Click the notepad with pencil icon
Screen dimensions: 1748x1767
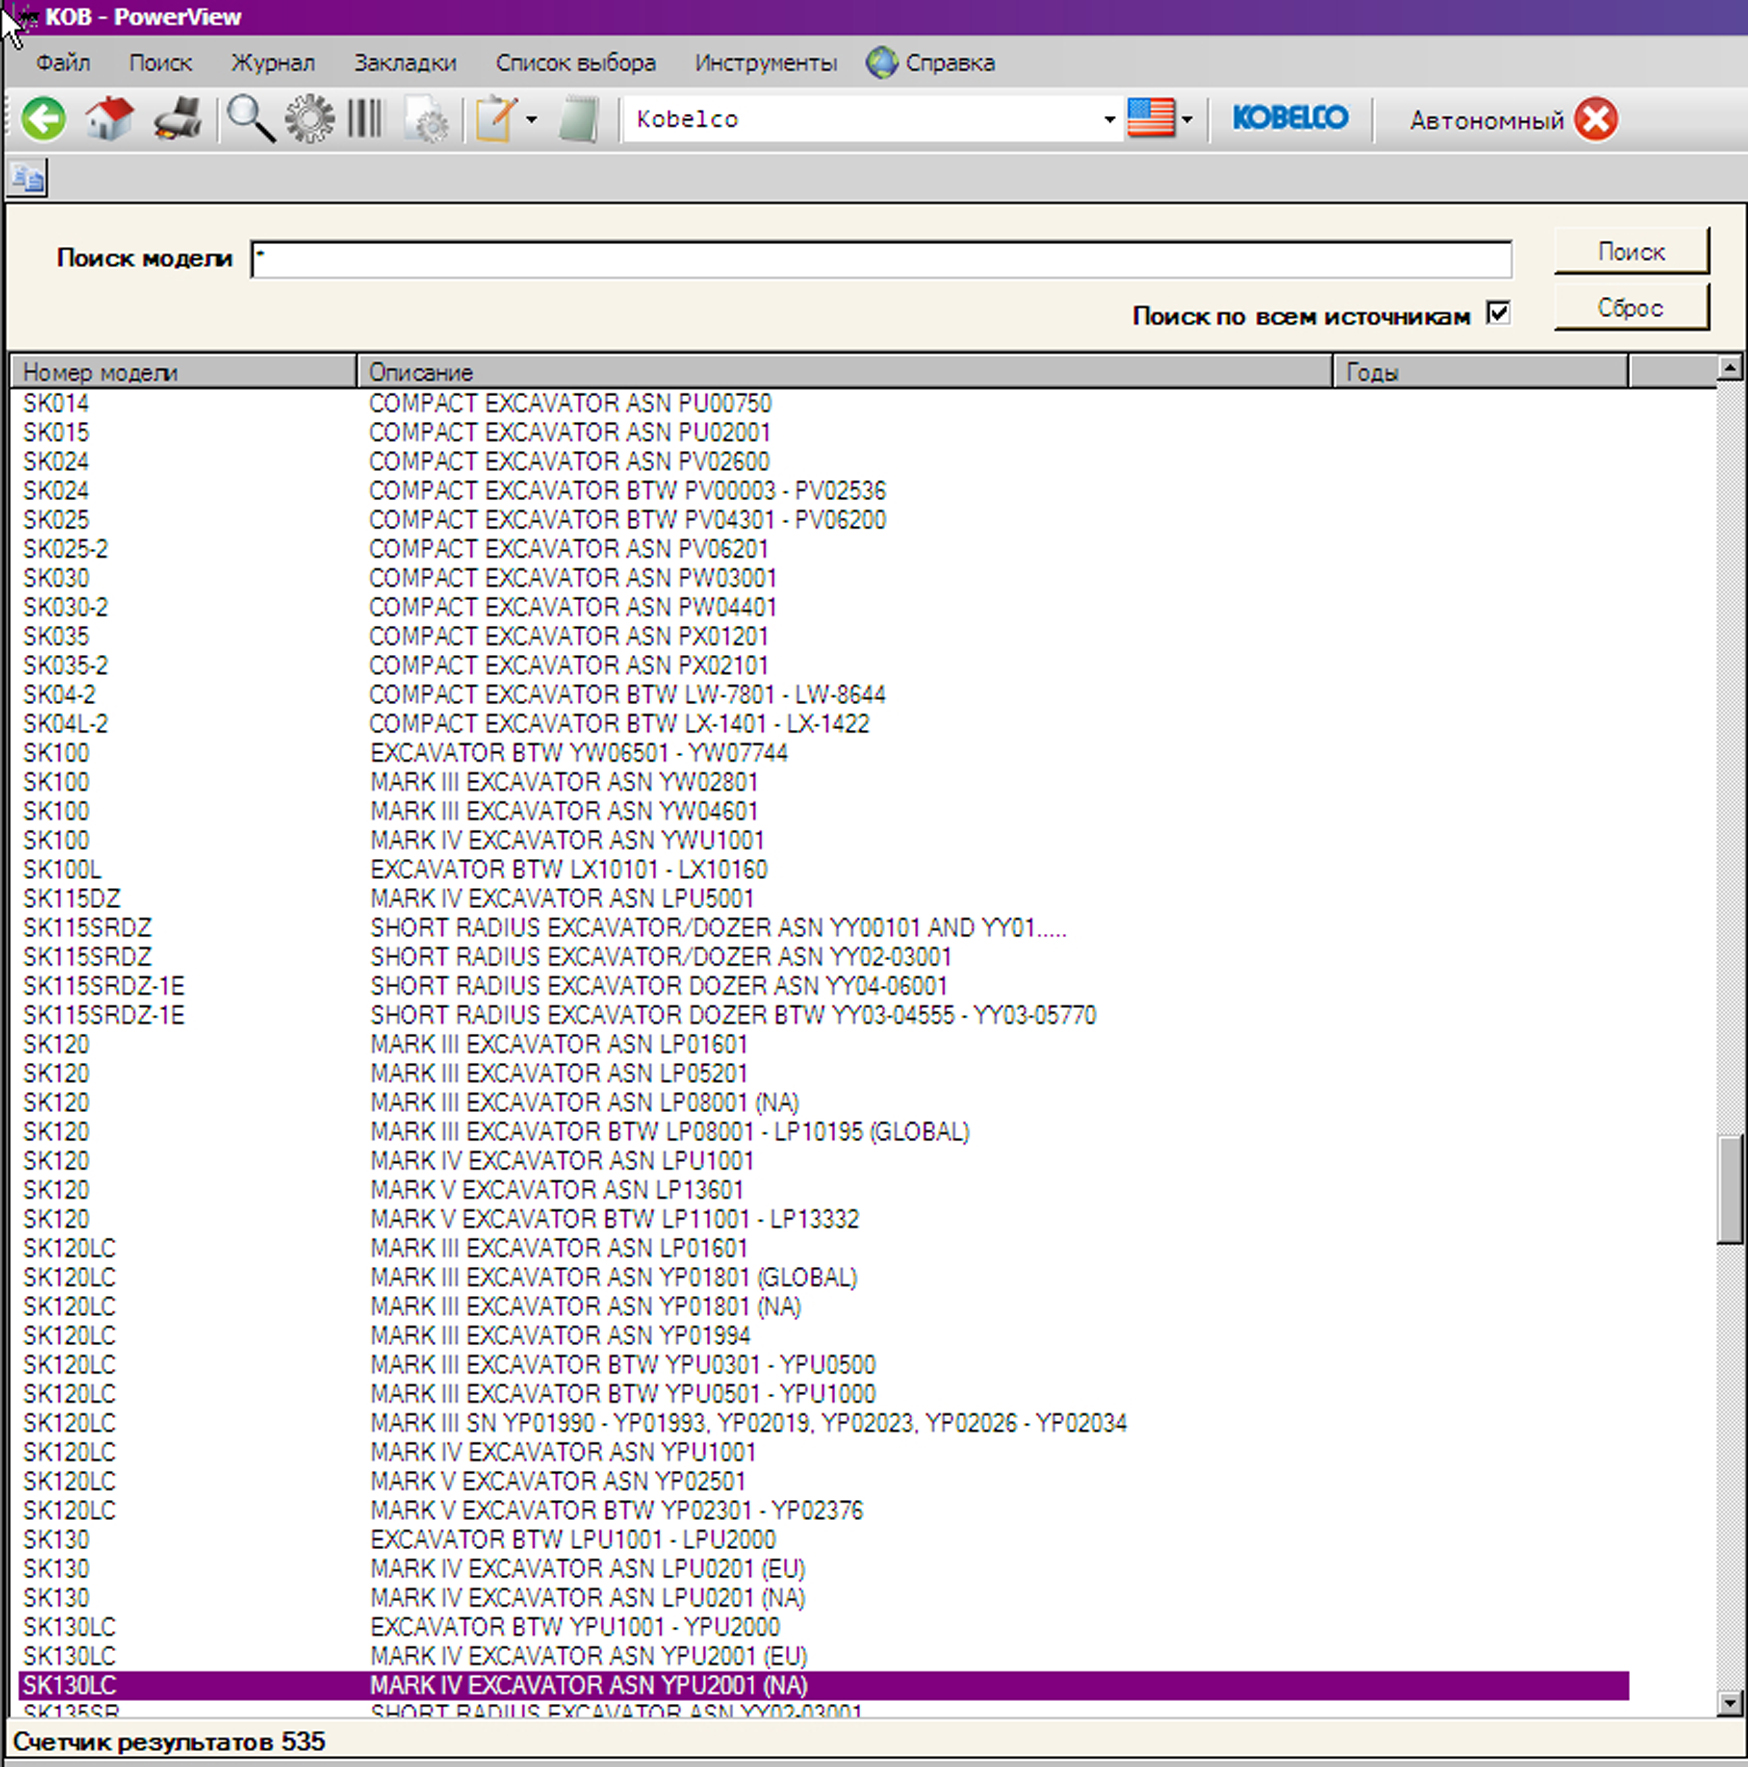pos(495,120)
